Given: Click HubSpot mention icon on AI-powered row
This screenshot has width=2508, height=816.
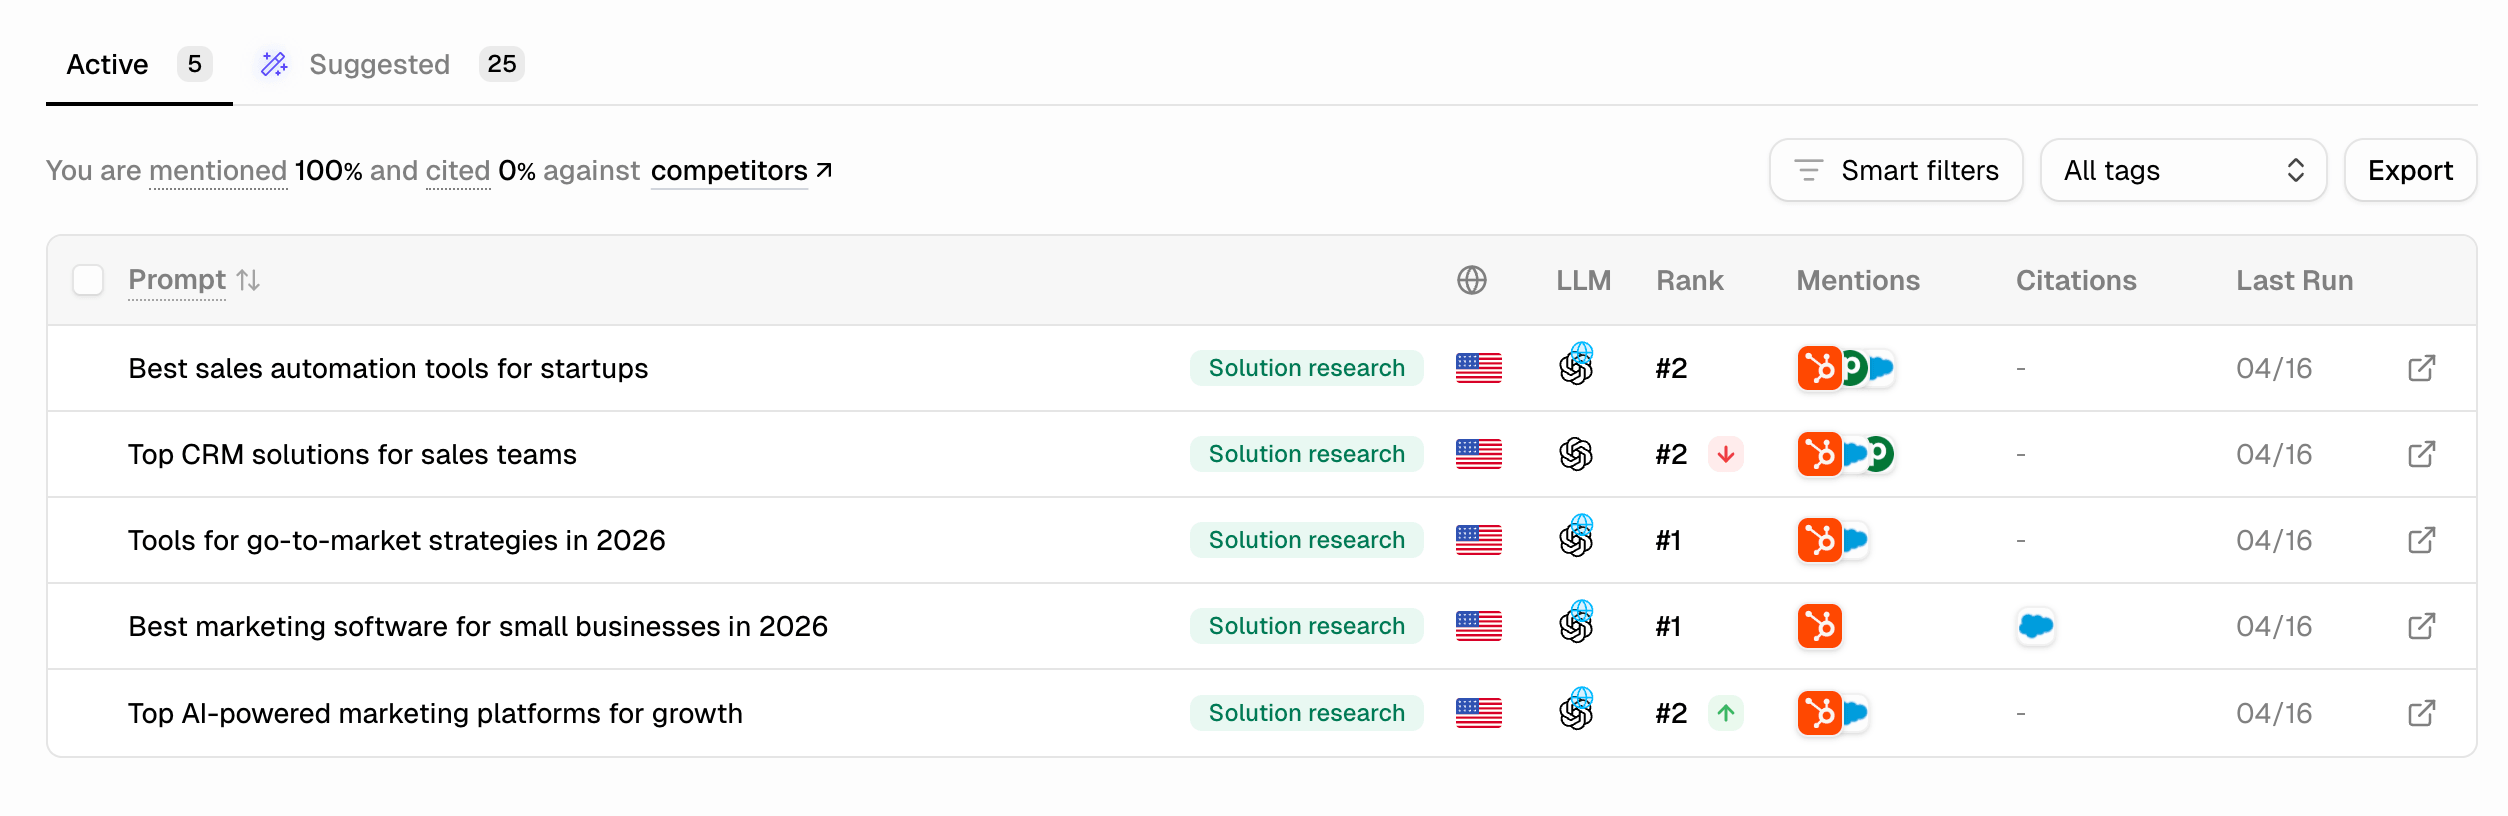Looking at the screenshot, I should [x=1819, y=713].
